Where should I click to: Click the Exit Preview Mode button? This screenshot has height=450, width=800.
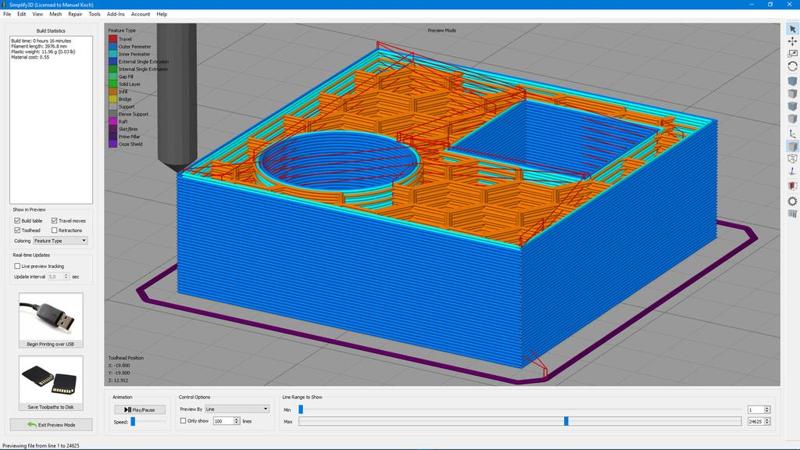coord(50,425)
